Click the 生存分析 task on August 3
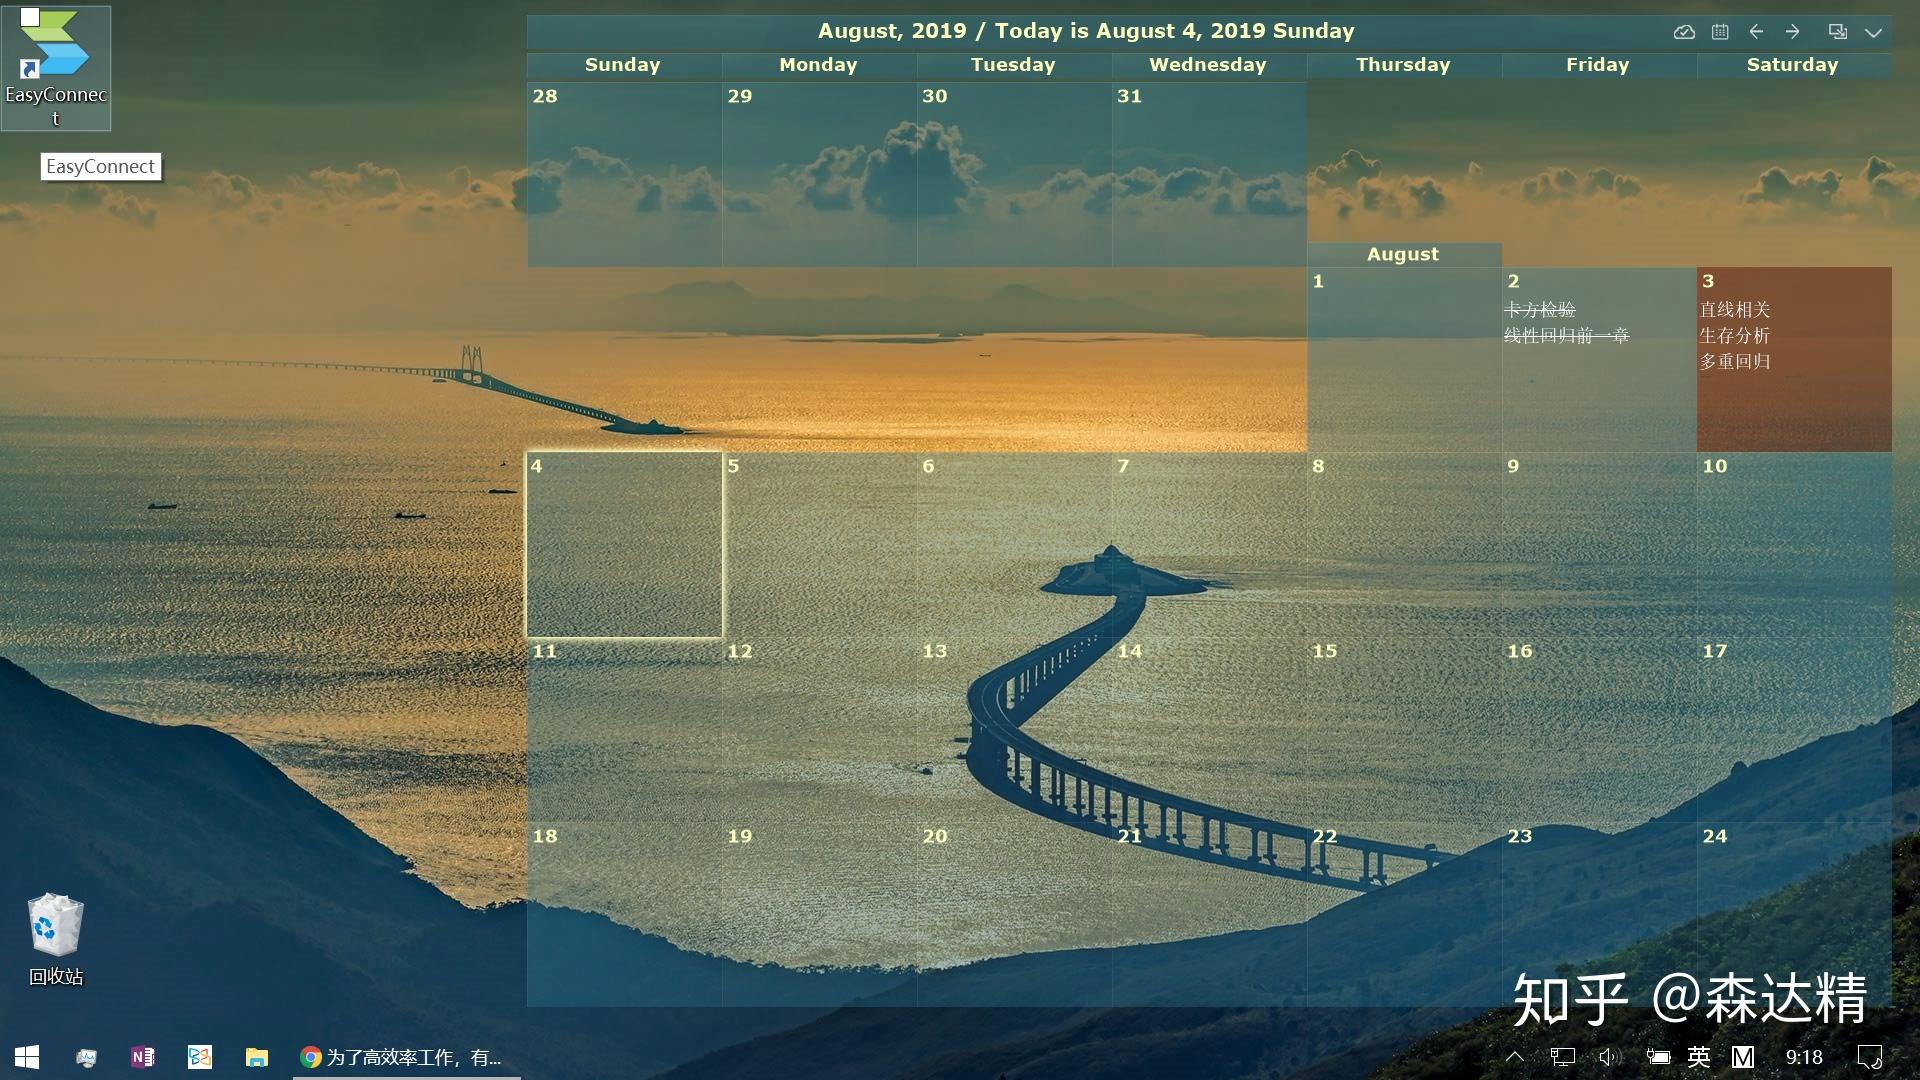 pyautogui.click(x=1735, y=336)
